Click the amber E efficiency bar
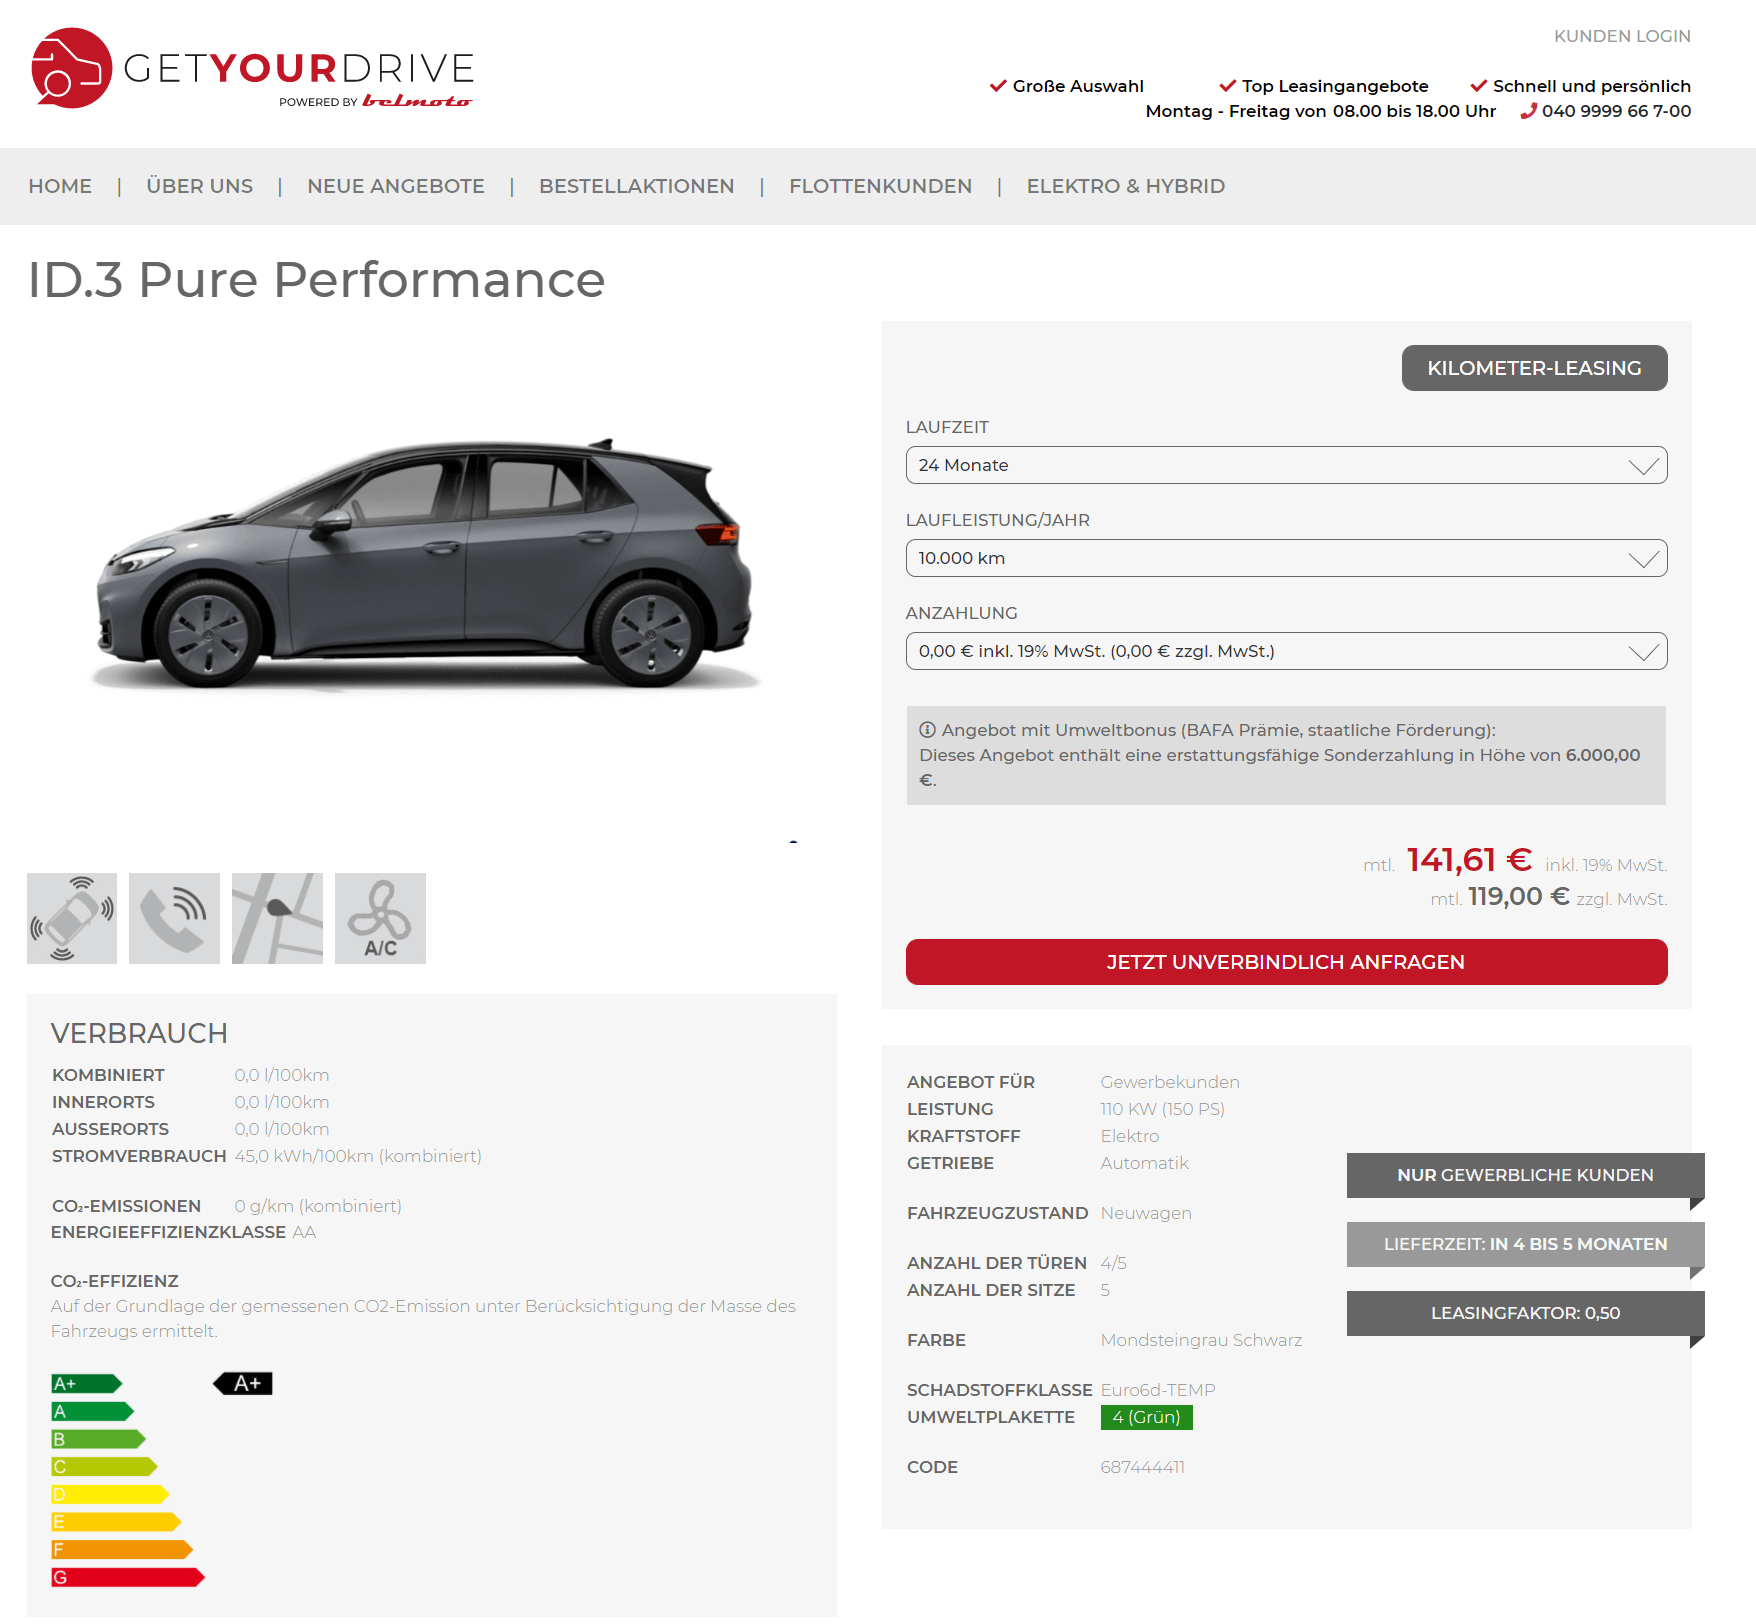Image resolution: width=1756 pixels, height=1624 pixels. click(x=116, y=1522)
